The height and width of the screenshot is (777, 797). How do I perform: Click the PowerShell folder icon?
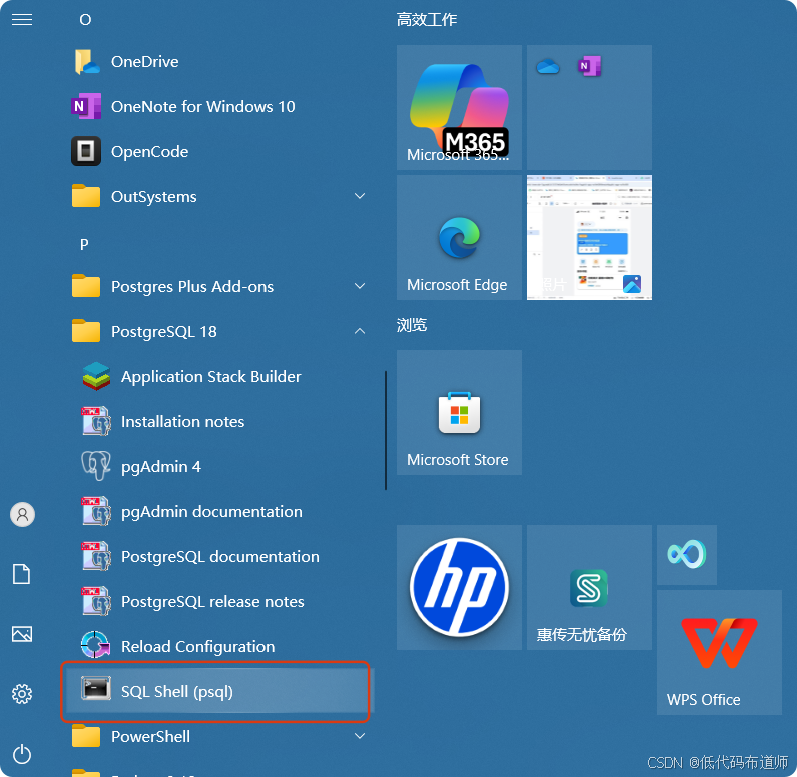coord(86,736)
